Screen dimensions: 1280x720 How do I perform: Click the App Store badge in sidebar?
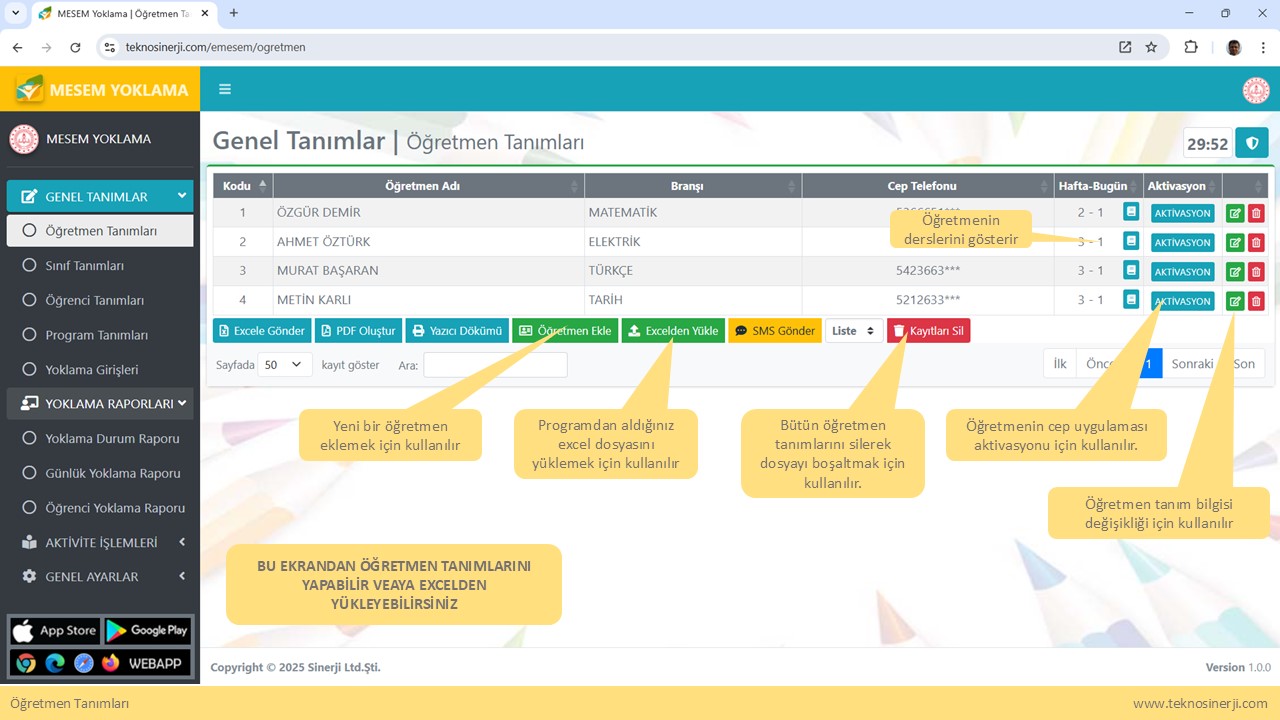click(55, 630)
